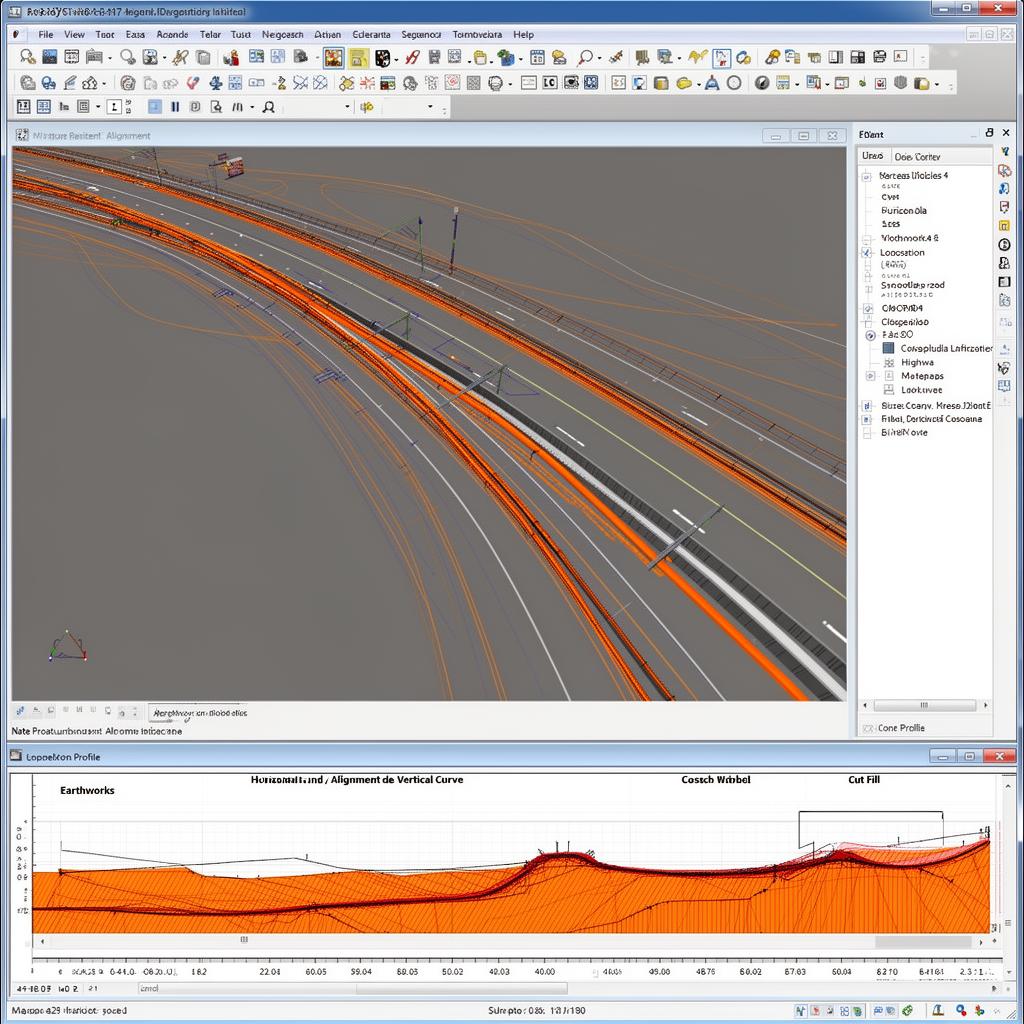
Task: Expand the Nerteas Lficicles 4 tree node
Action: pos(867,176)
